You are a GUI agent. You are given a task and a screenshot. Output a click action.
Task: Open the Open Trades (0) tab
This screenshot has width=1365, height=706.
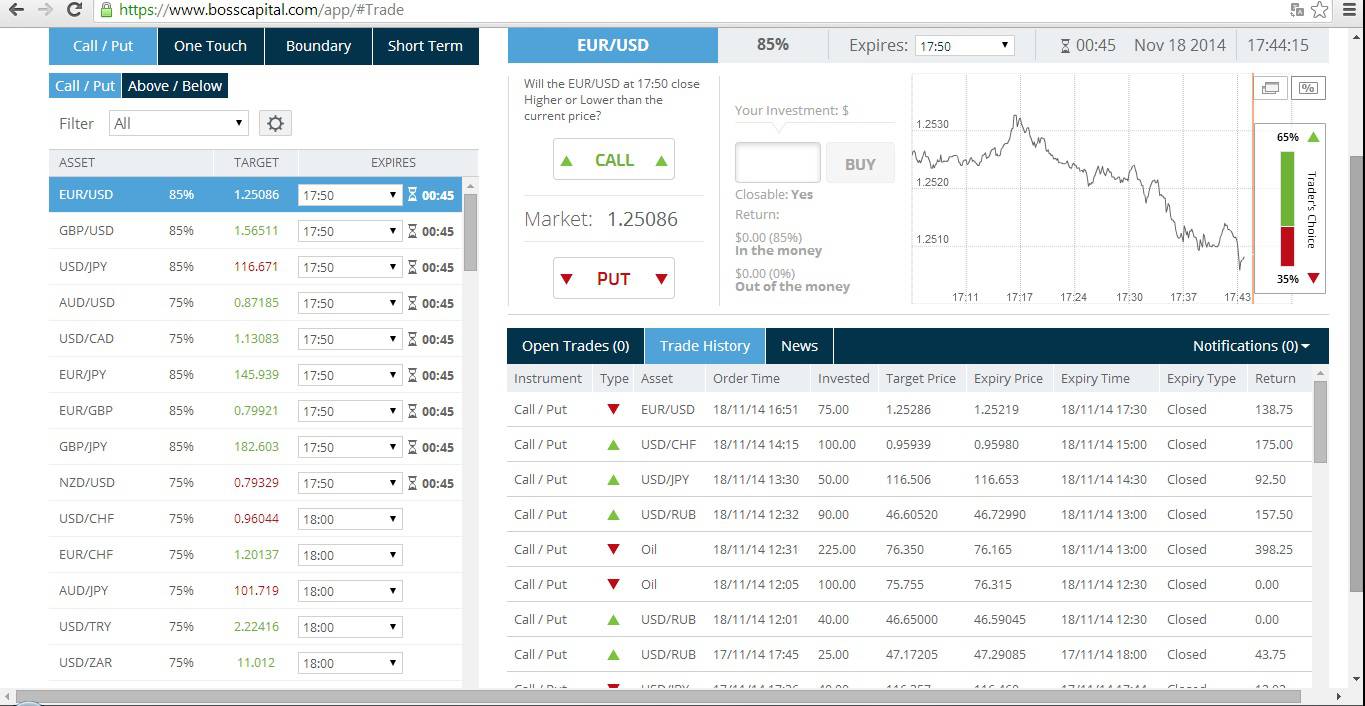tap(575, 346)
